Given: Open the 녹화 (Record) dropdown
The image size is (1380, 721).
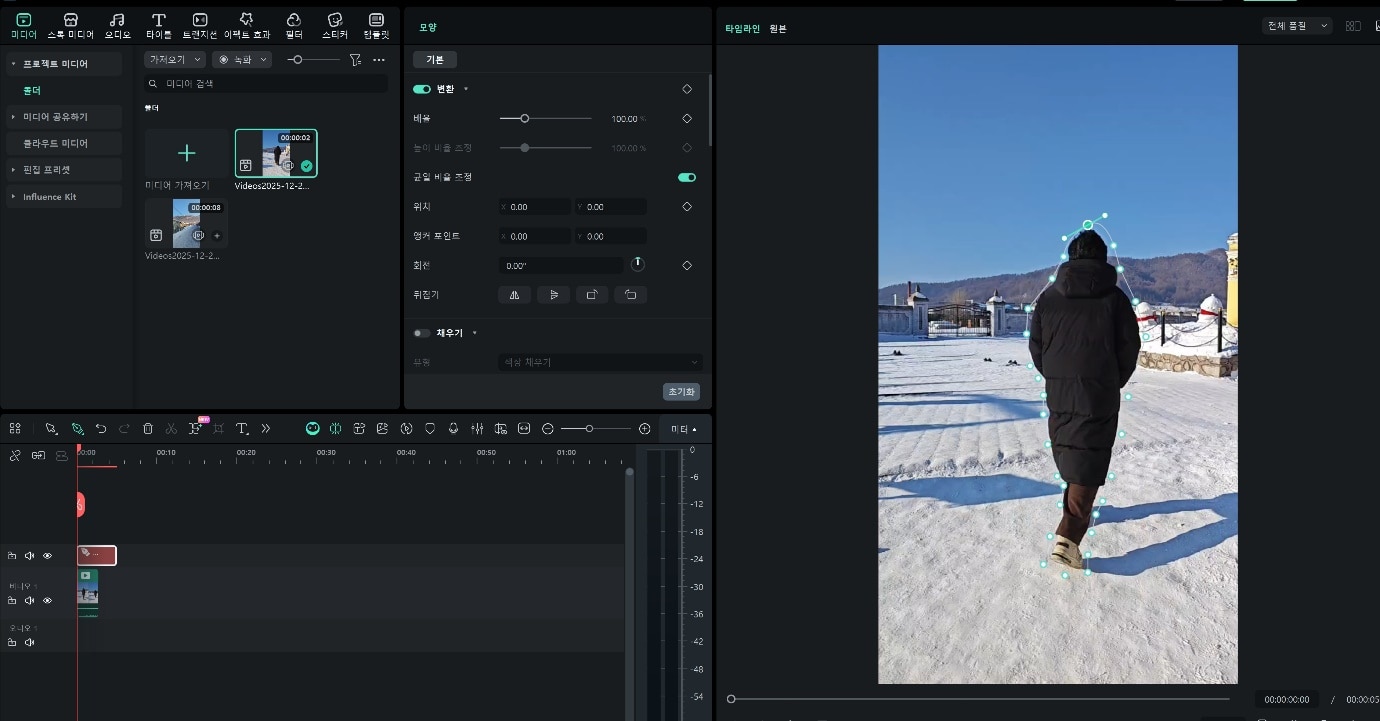Looking at the screenshot, I should (243, 60).
